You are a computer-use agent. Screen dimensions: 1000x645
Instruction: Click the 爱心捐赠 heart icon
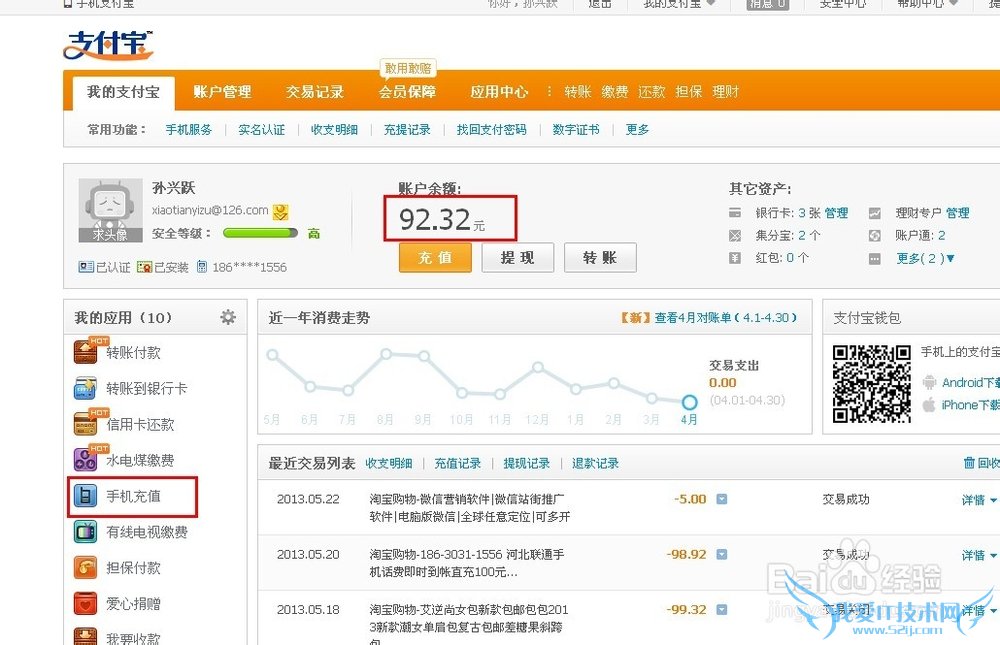(x=86, y=604)
